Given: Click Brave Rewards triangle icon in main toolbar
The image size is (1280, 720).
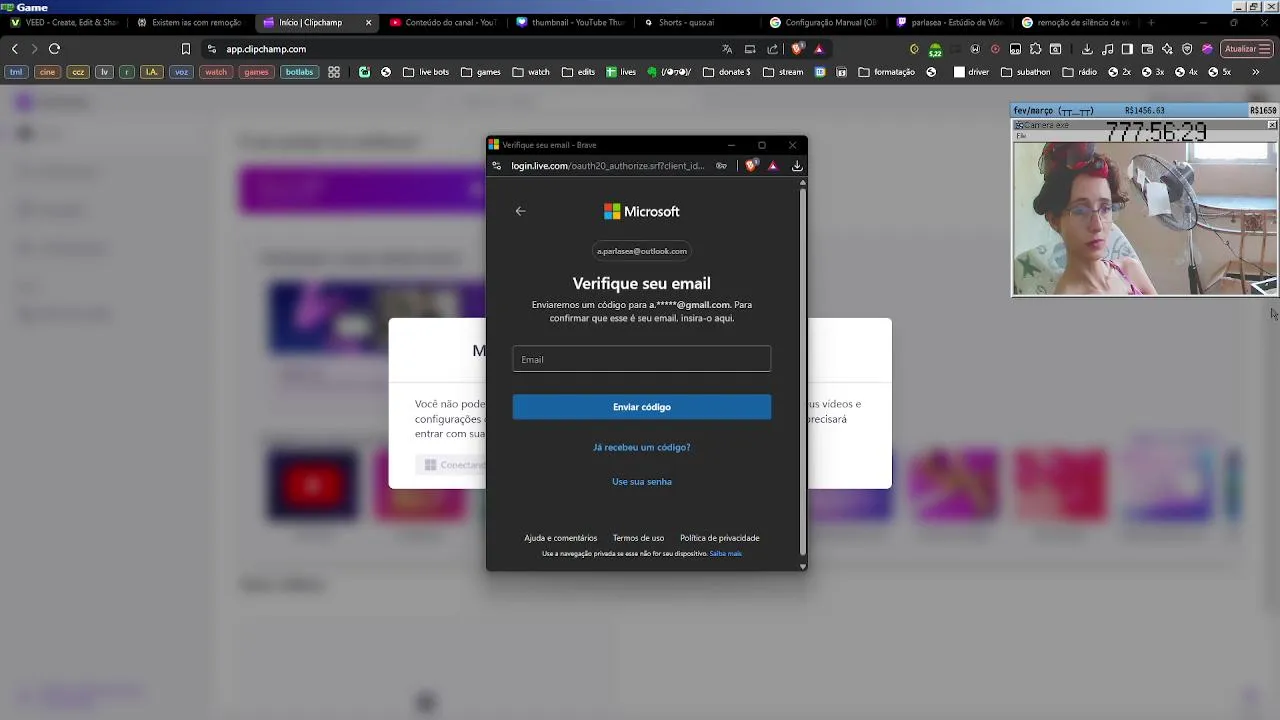Looking at the screenshot, I should (x=819, y=49).
